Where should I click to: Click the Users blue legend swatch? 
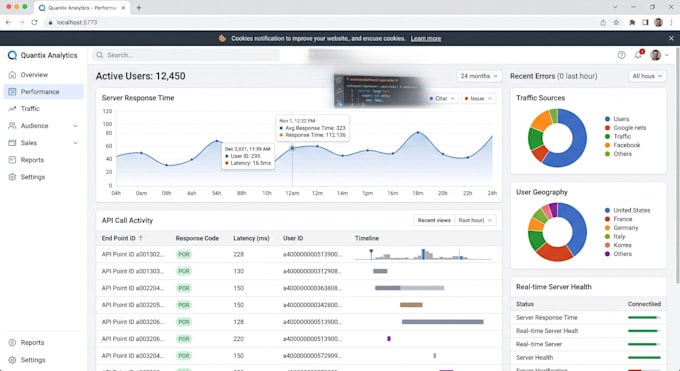(607, 119)
